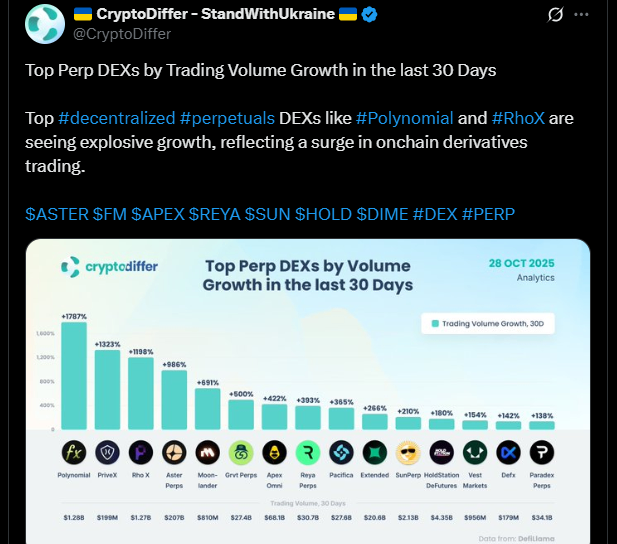Click the CryptoDiffer profile avatar
Screen dimensions: 617x544
point(42,23)
